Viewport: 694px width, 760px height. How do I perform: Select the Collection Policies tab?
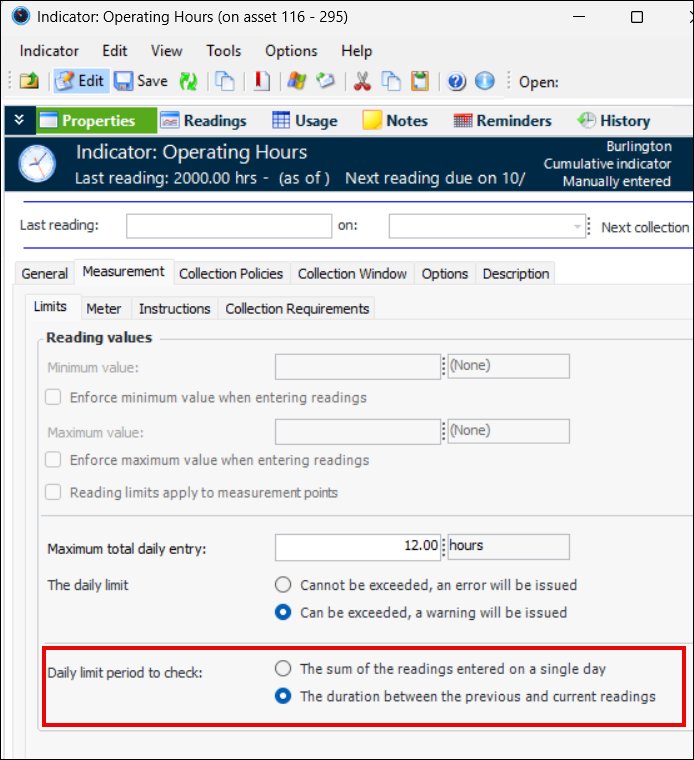(x=231, y=273)
